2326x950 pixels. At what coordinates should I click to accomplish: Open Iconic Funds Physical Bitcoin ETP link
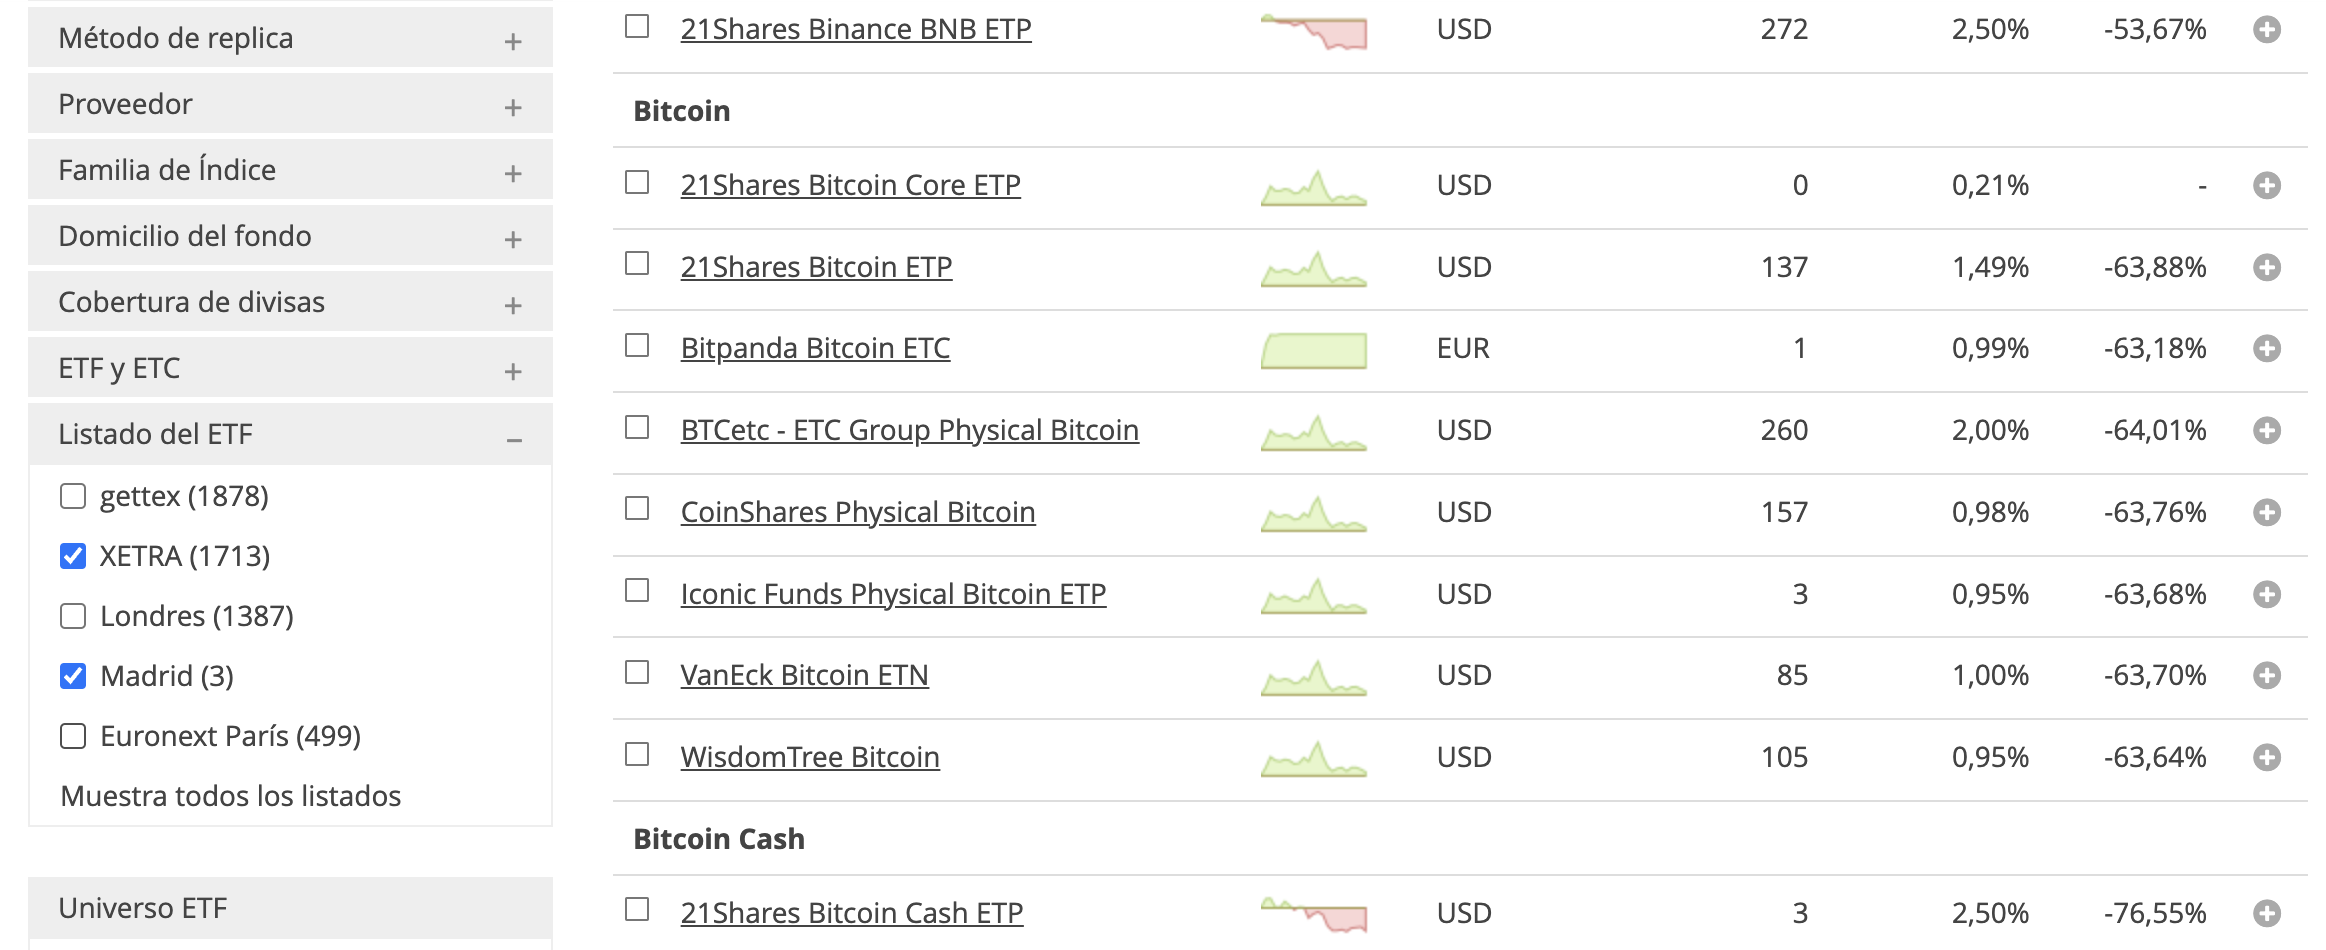(893, 595)
